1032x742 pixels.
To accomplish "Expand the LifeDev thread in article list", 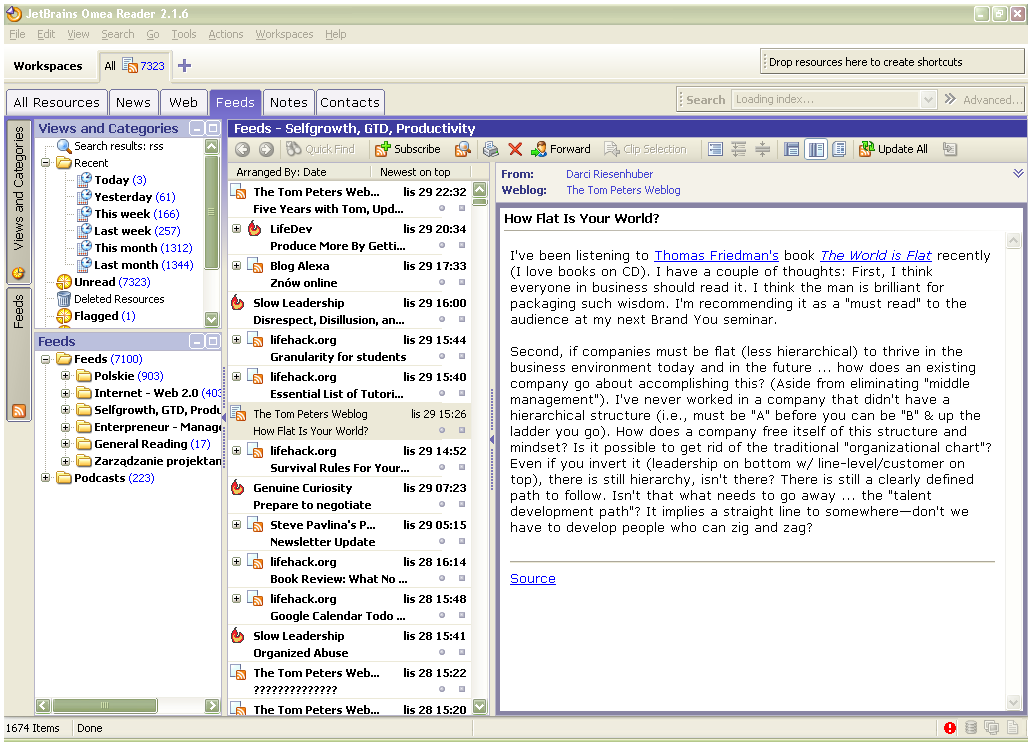I will click(236, 228).
